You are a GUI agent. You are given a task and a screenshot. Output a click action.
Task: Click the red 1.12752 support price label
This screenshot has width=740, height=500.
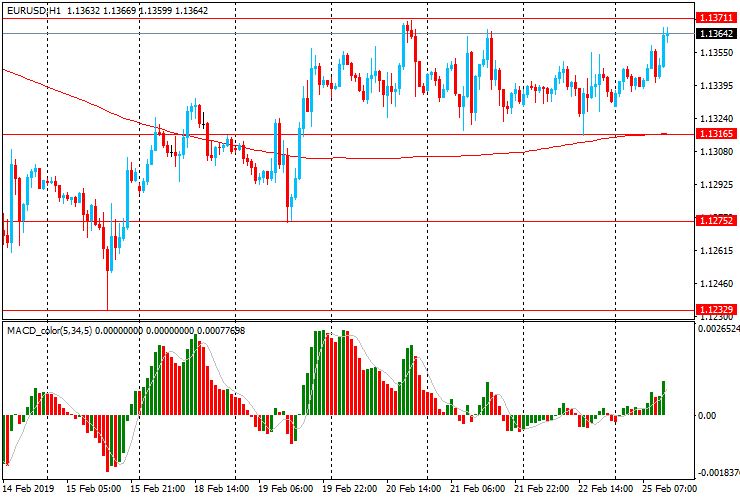coord(714,221)
